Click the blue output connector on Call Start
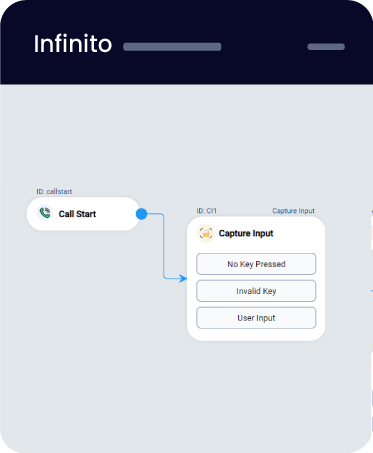The image size is (373, 453). (x=142, y=214)
